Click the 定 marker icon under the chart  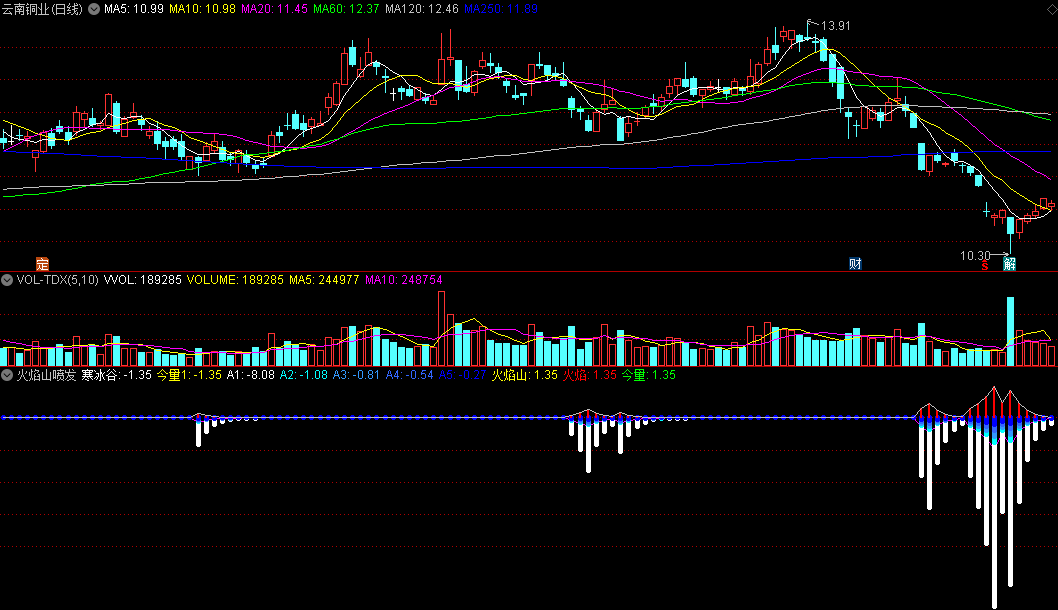click(43, 264)
